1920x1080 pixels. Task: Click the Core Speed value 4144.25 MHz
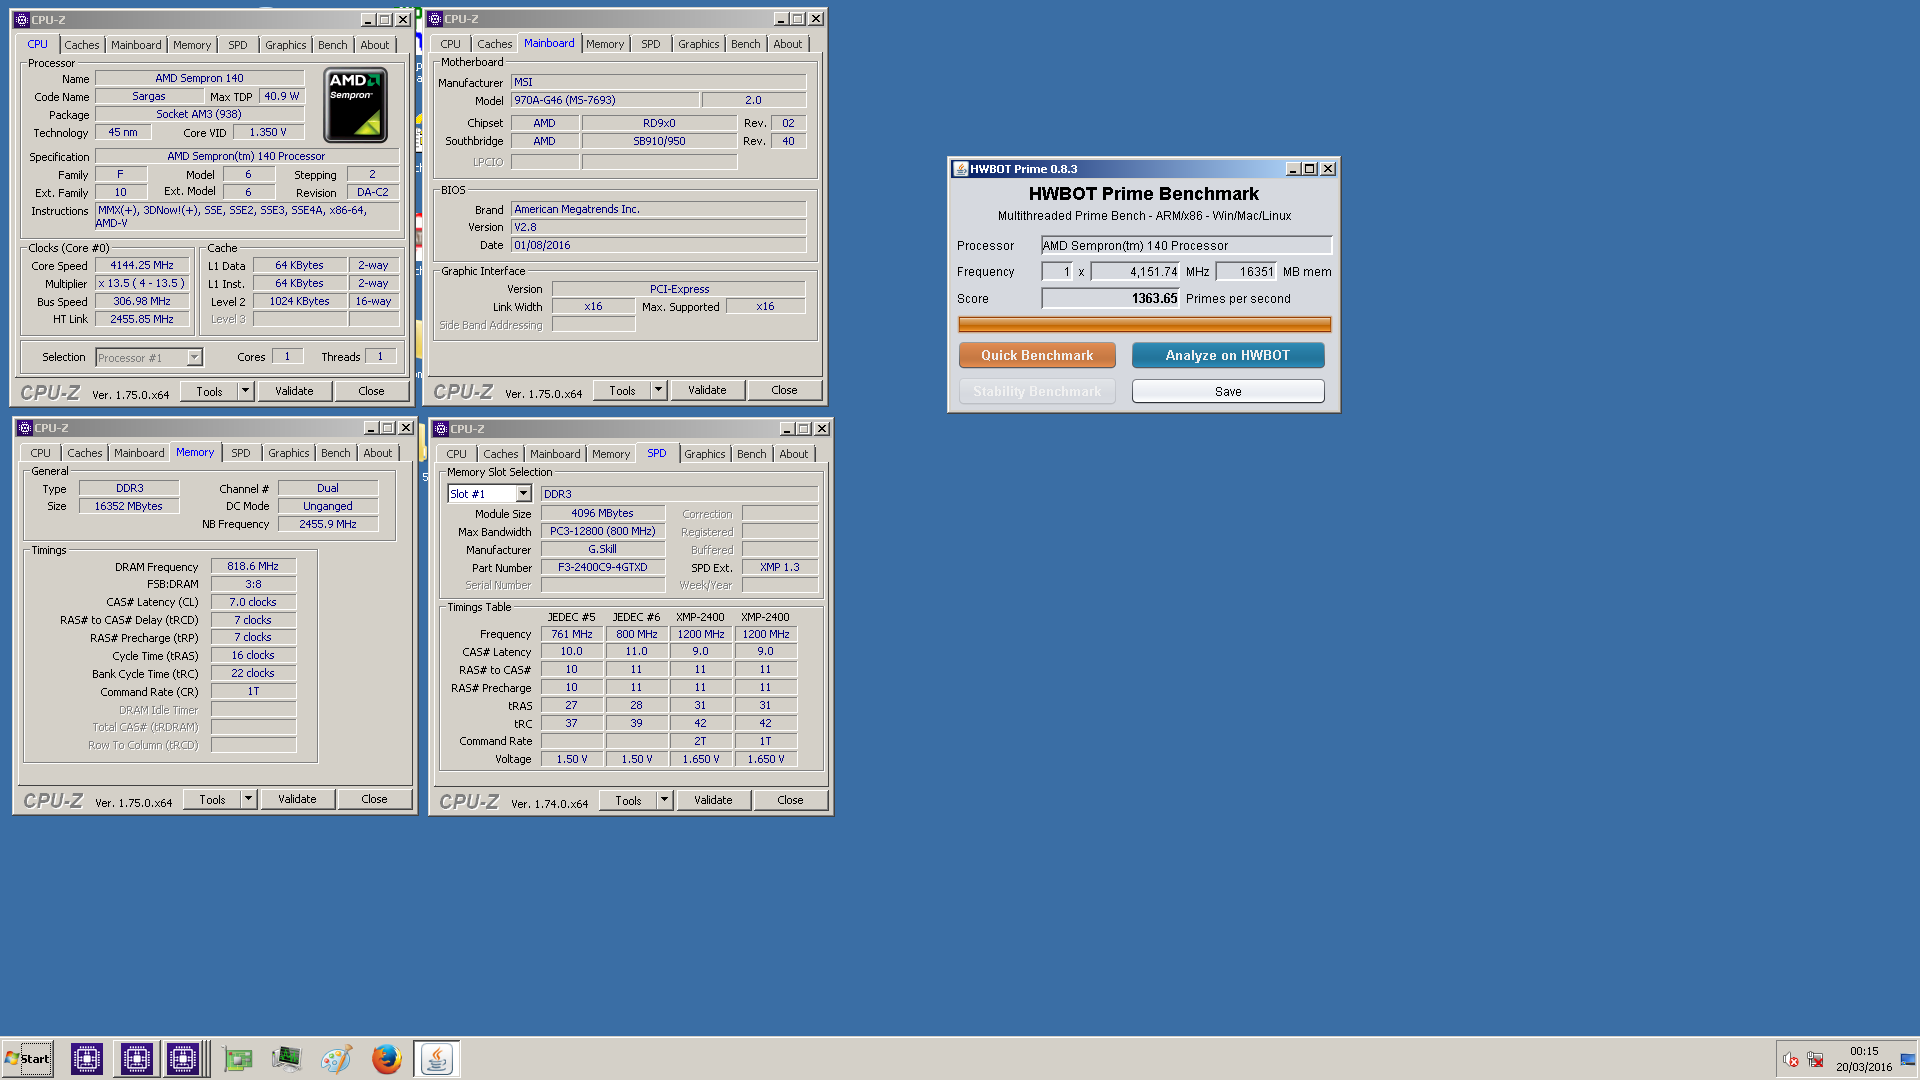pos(142,265)
